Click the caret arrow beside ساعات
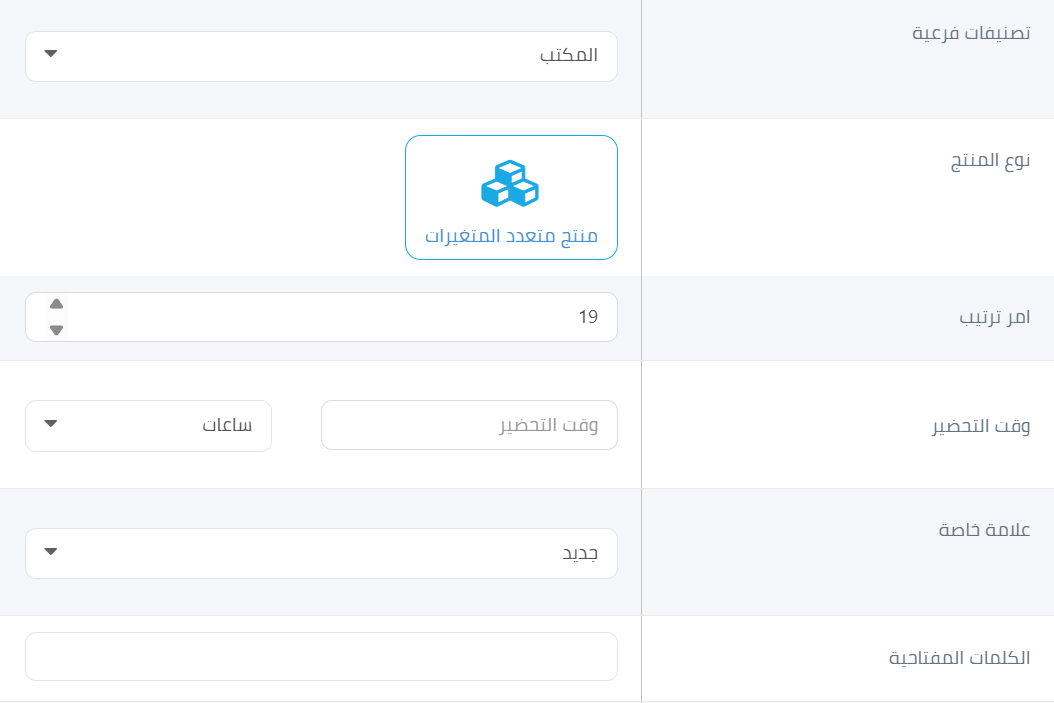The height and width of the screenshot is (703, 1054). coord(50,423)
